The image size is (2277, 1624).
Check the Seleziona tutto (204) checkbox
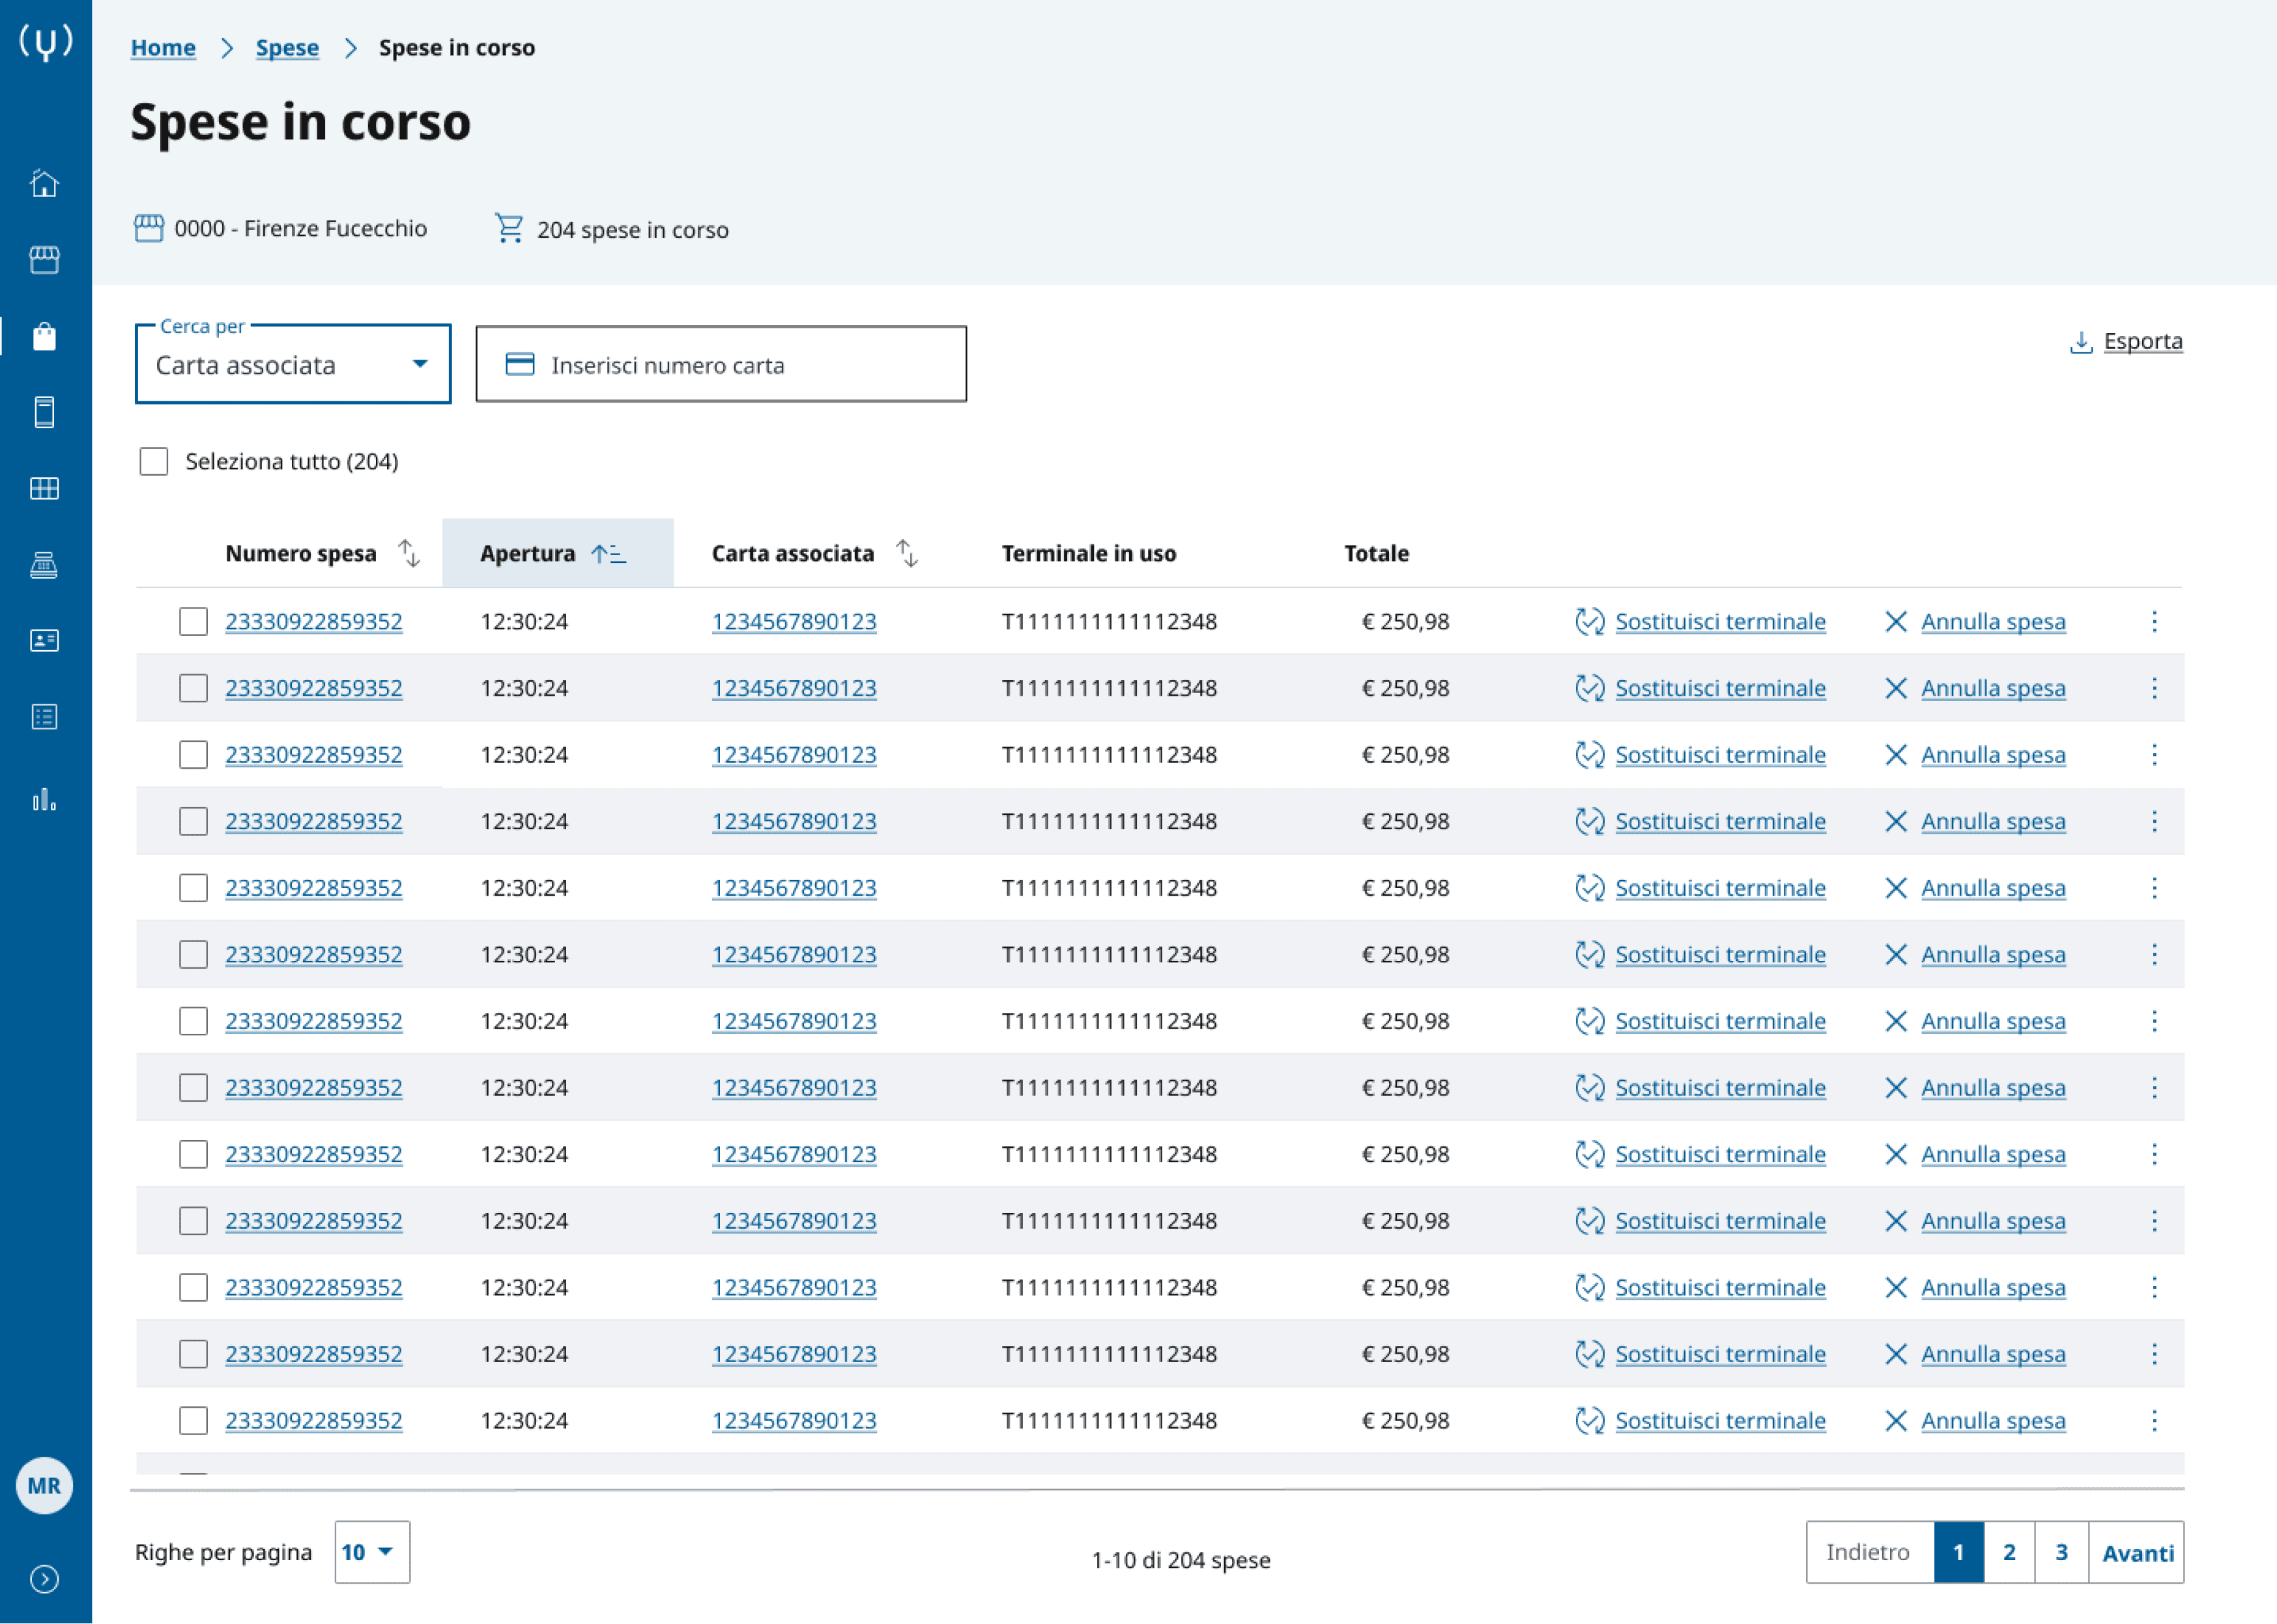coord(154,461)
